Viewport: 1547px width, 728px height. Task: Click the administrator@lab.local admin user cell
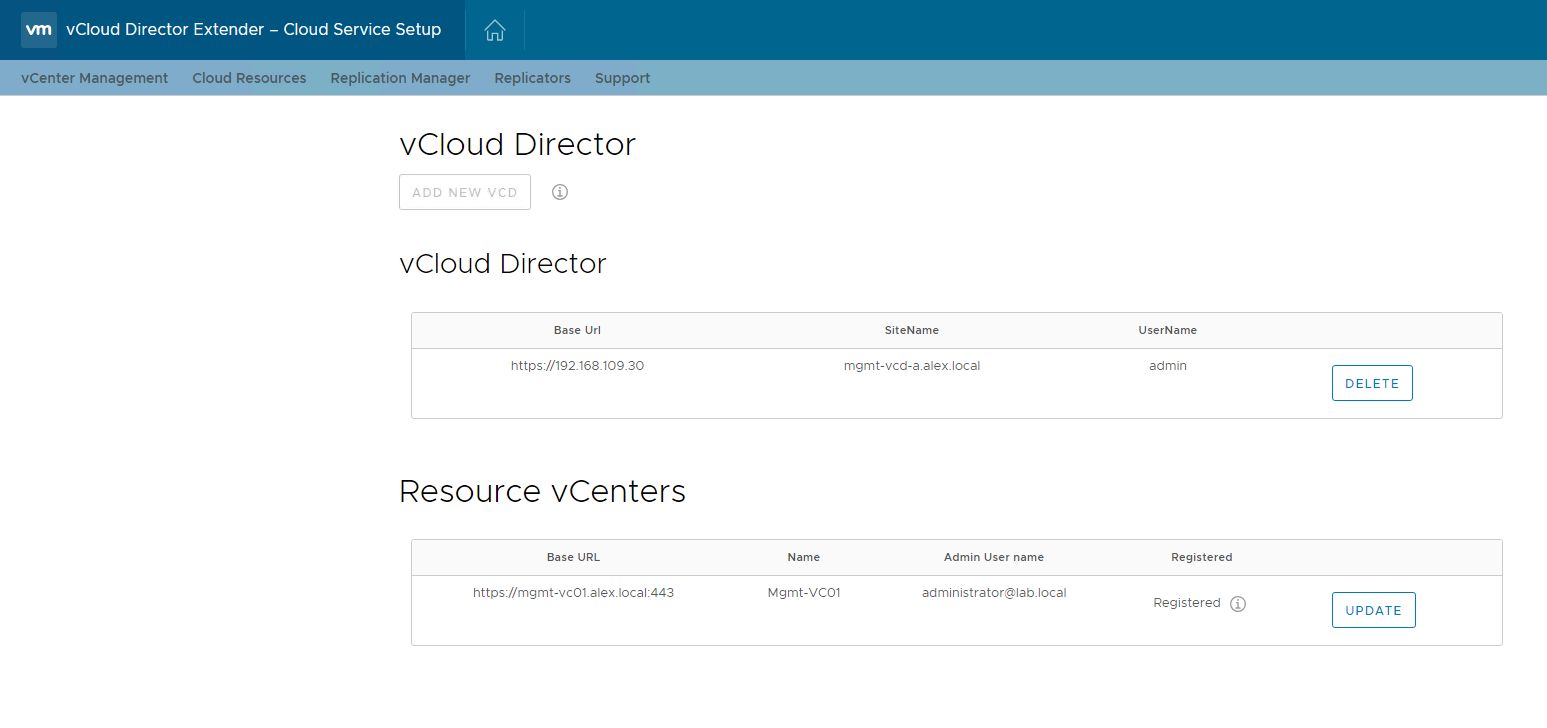click(x=993, y=593)
